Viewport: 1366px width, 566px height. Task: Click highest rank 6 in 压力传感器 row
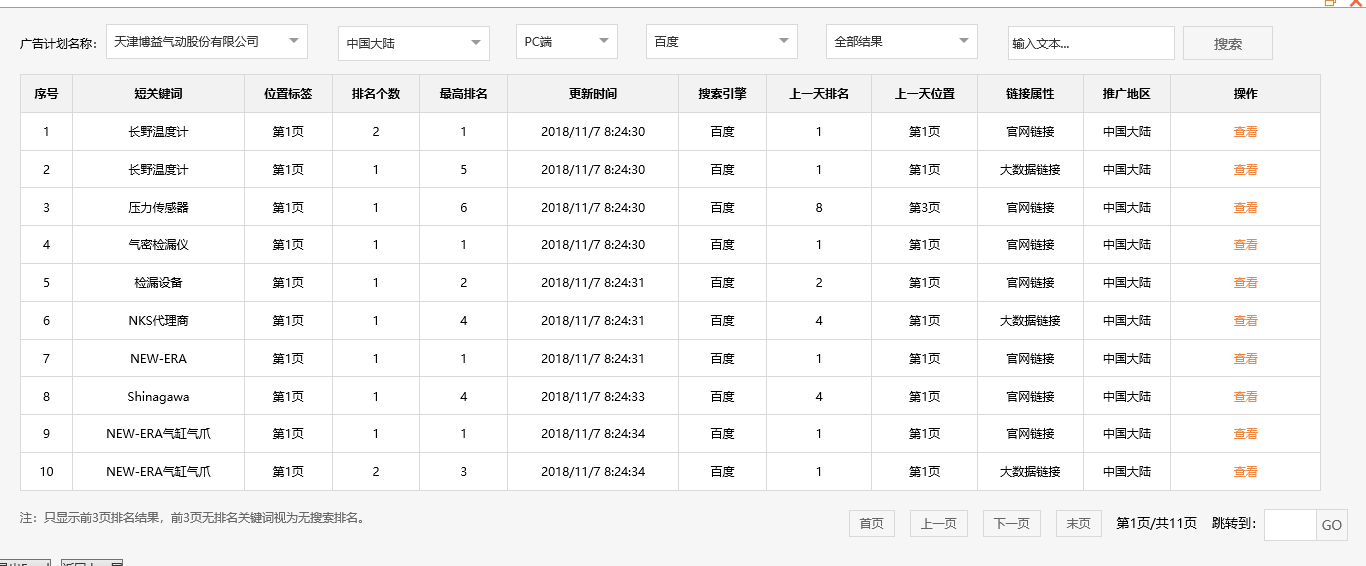[x=464, y=208]
